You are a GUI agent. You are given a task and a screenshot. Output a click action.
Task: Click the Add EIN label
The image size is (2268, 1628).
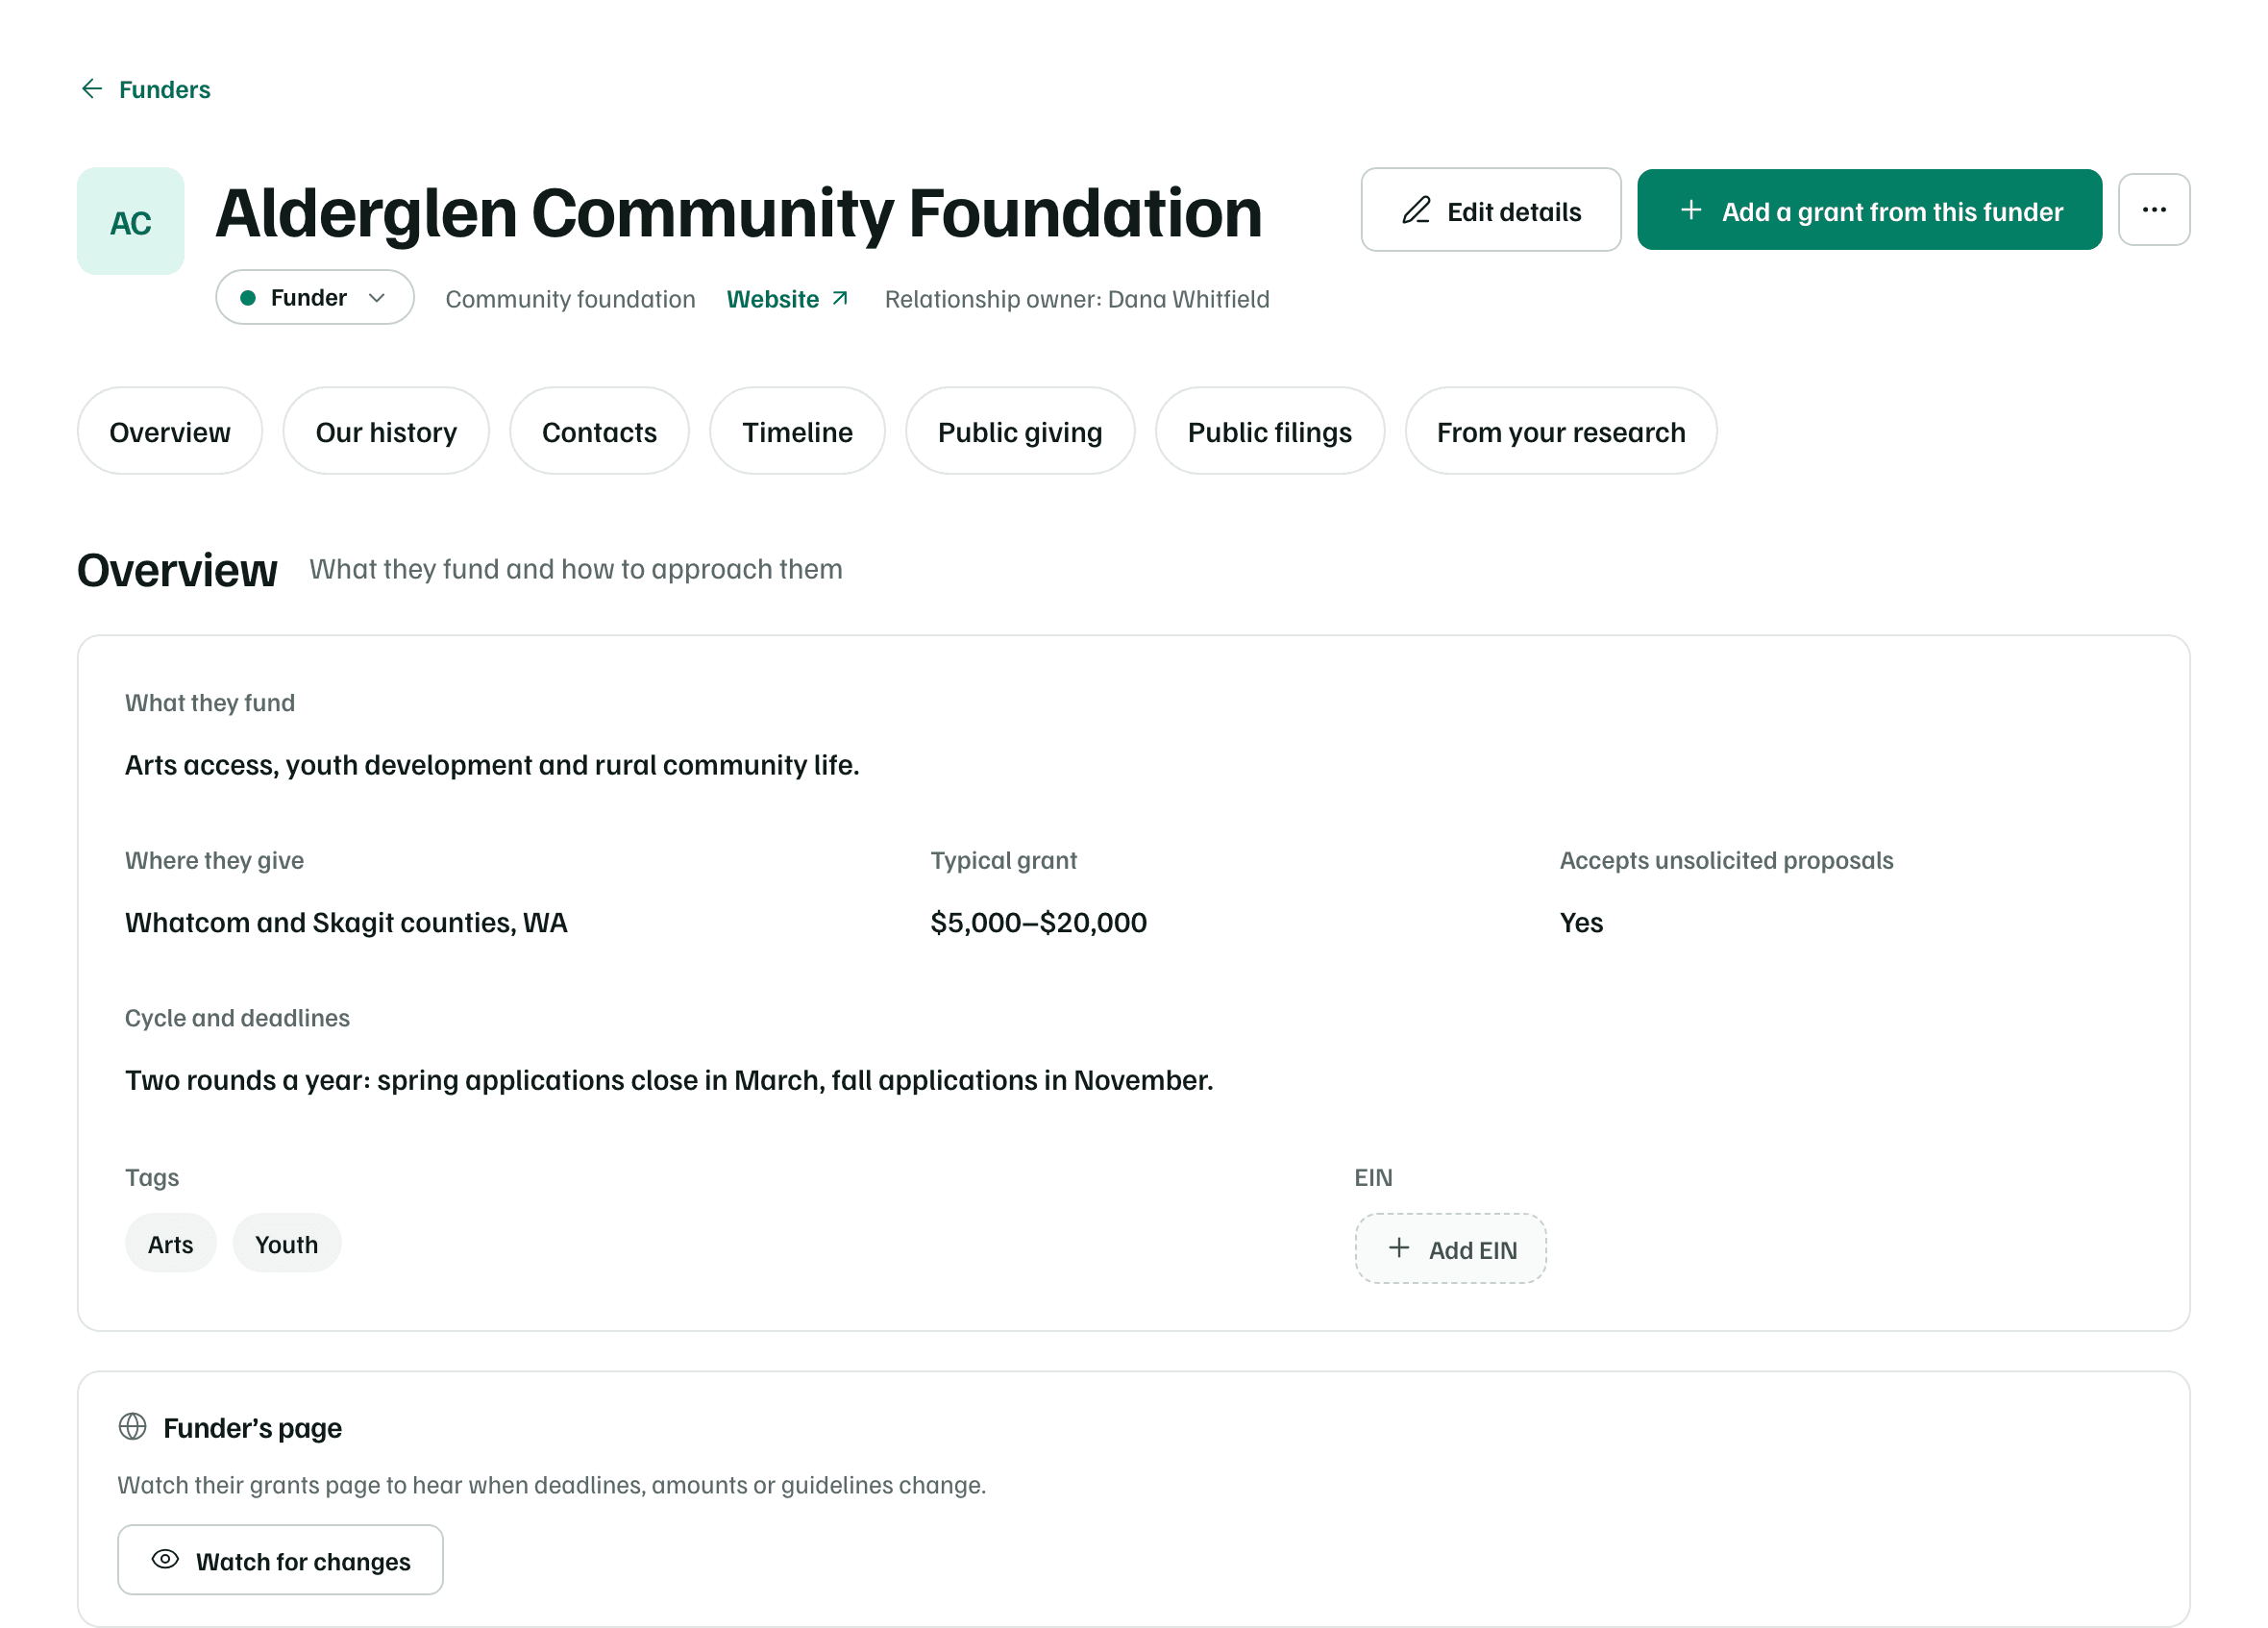click(x=1472, y=1250)
